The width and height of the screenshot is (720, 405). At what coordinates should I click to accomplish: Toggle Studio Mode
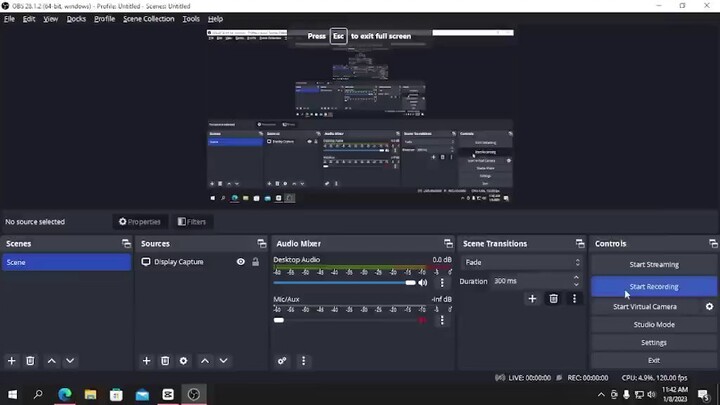[654, 325]
